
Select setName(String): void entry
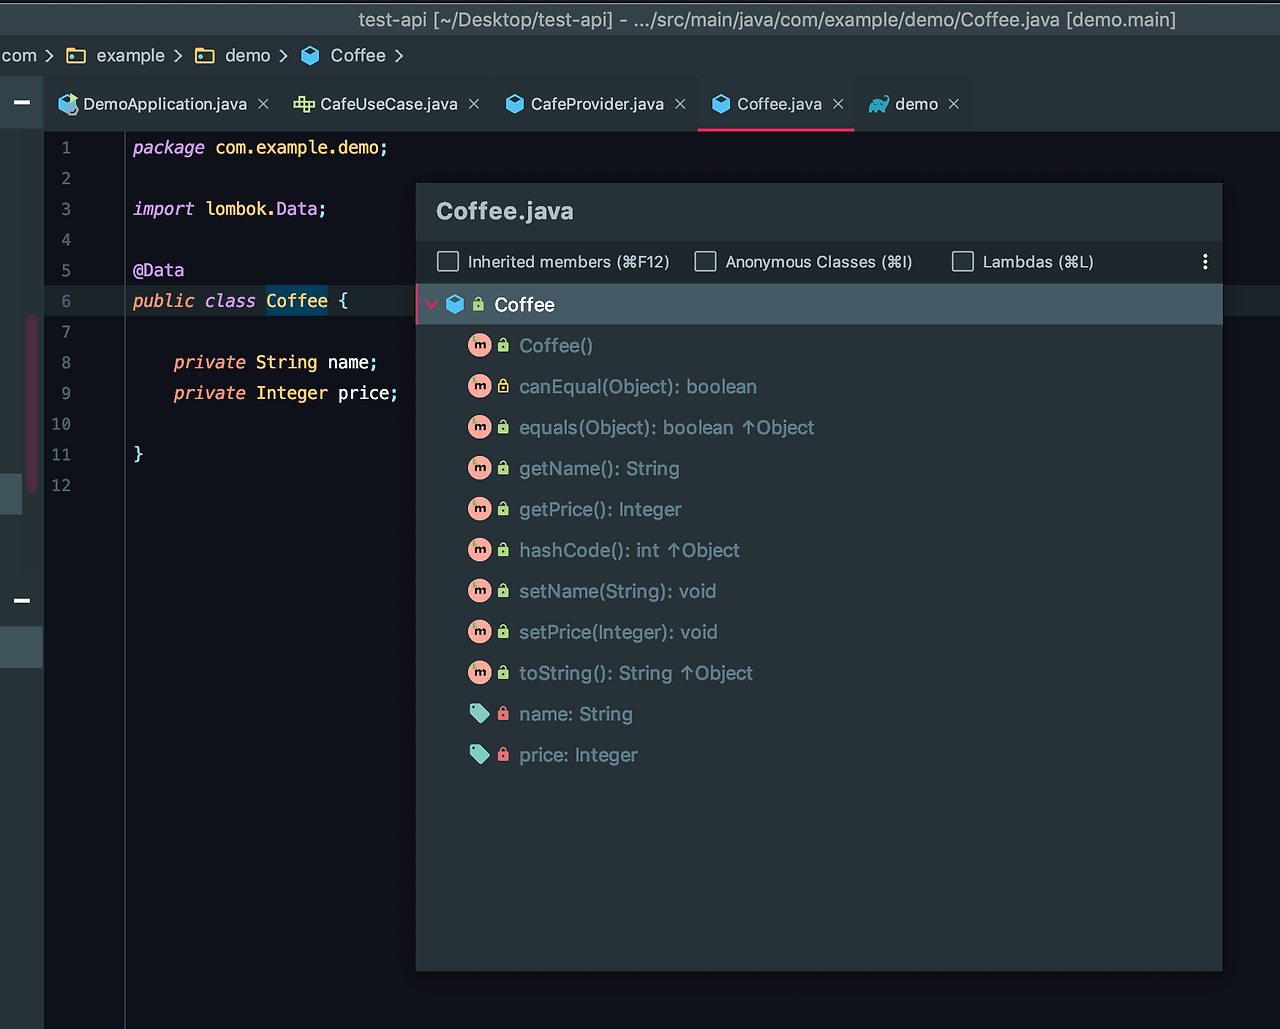618,592
